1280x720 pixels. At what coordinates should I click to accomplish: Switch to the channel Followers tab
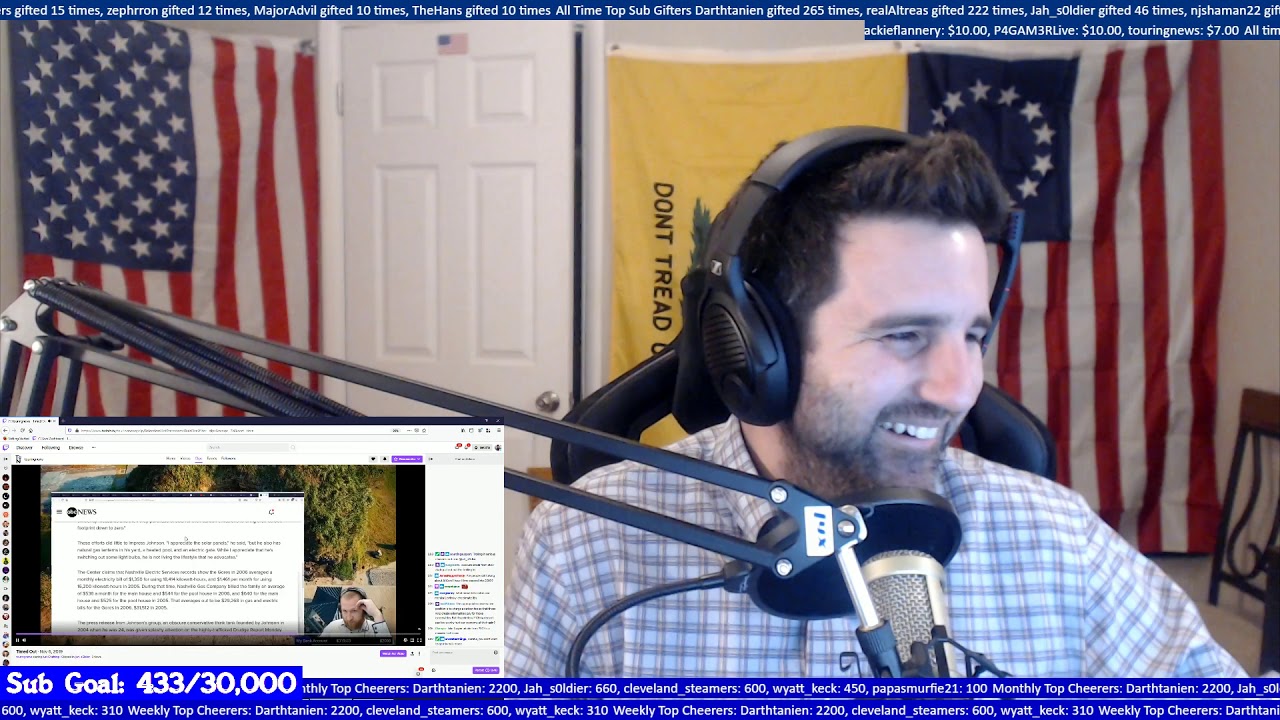coord(228,459)
